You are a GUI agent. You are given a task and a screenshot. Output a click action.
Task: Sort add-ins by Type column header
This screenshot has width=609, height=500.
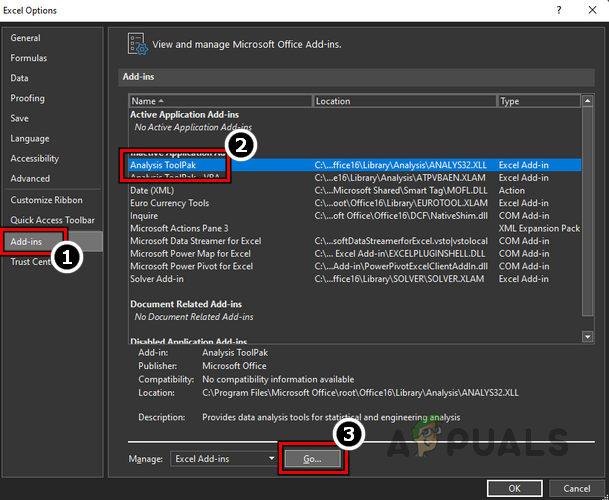click(539, 101)
